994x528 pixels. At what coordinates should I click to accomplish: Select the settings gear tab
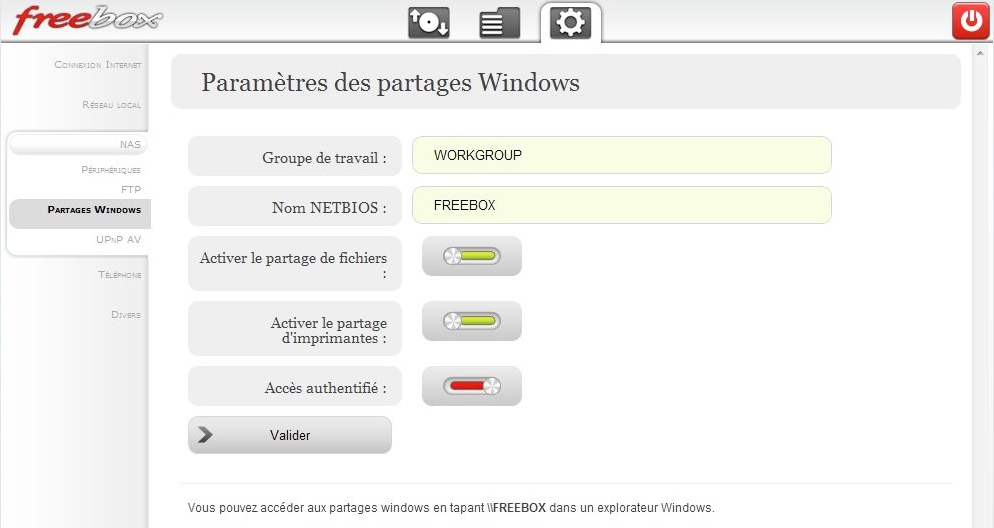click(x=570, y=23)
